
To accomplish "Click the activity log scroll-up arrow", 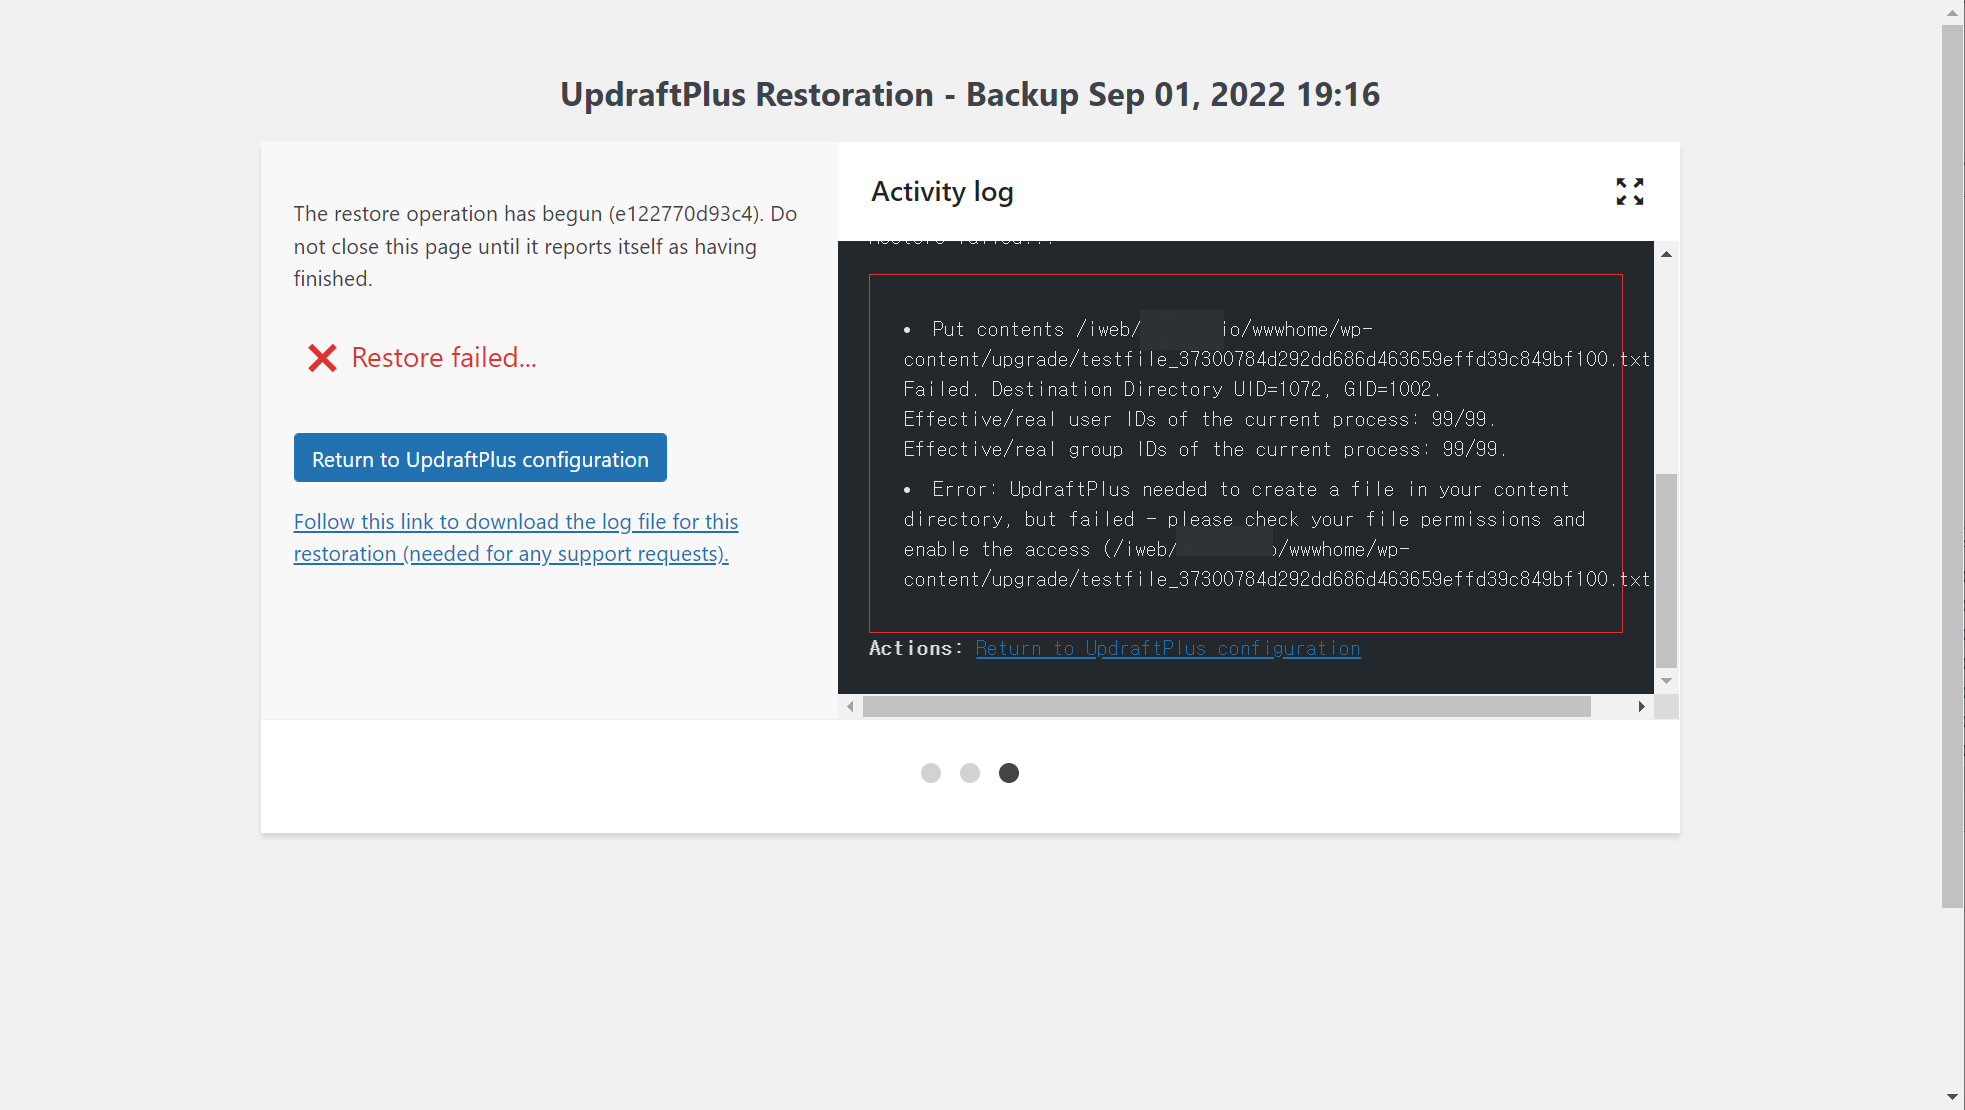I will (x=1666, y=254).
